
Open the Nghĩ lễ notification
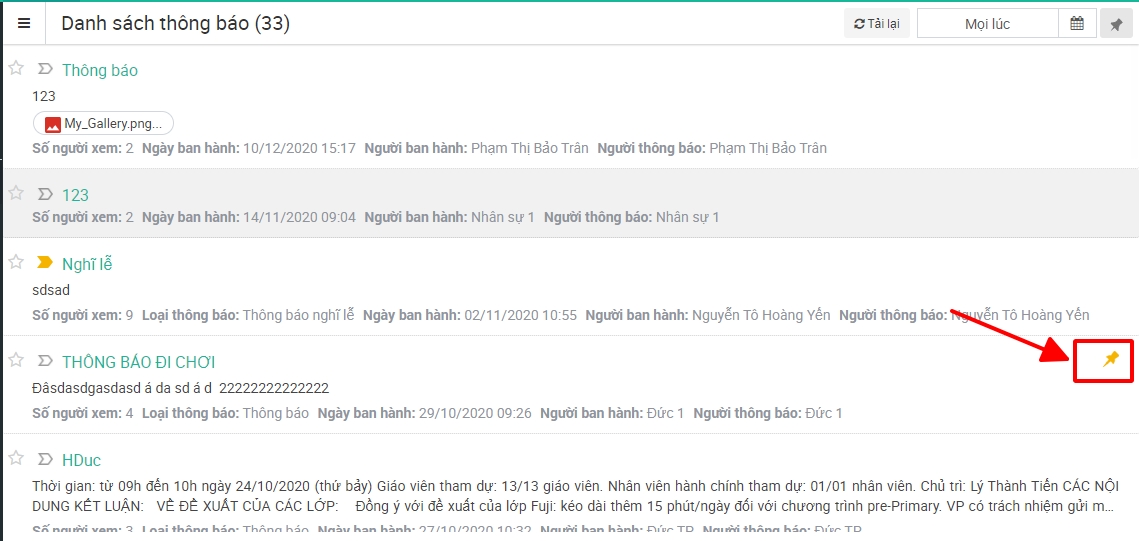[87, 264]
